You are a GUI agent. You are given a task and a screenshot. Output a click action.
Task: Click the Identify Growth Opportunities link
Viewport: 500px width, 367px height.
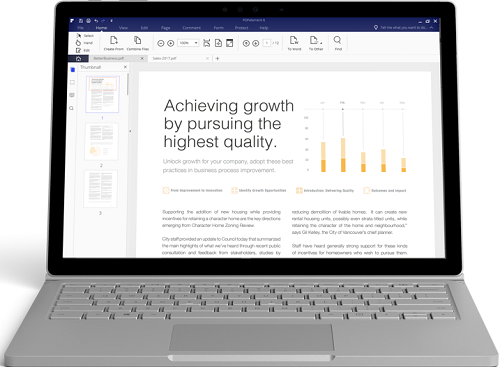tap(259, 190)
